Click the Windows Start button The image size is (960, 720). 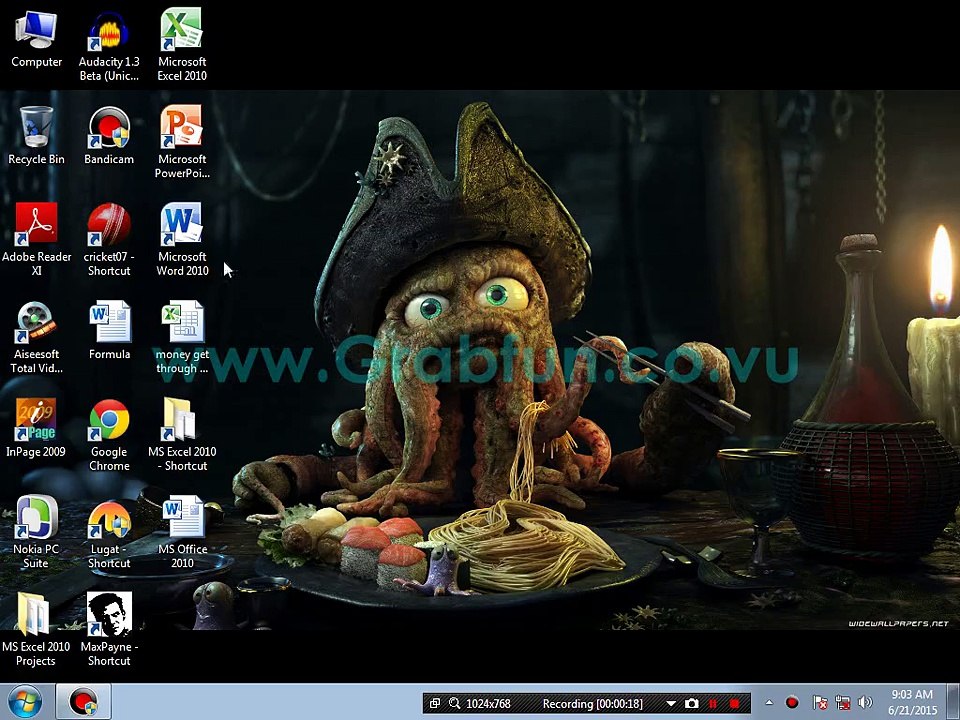click(24, 702)
